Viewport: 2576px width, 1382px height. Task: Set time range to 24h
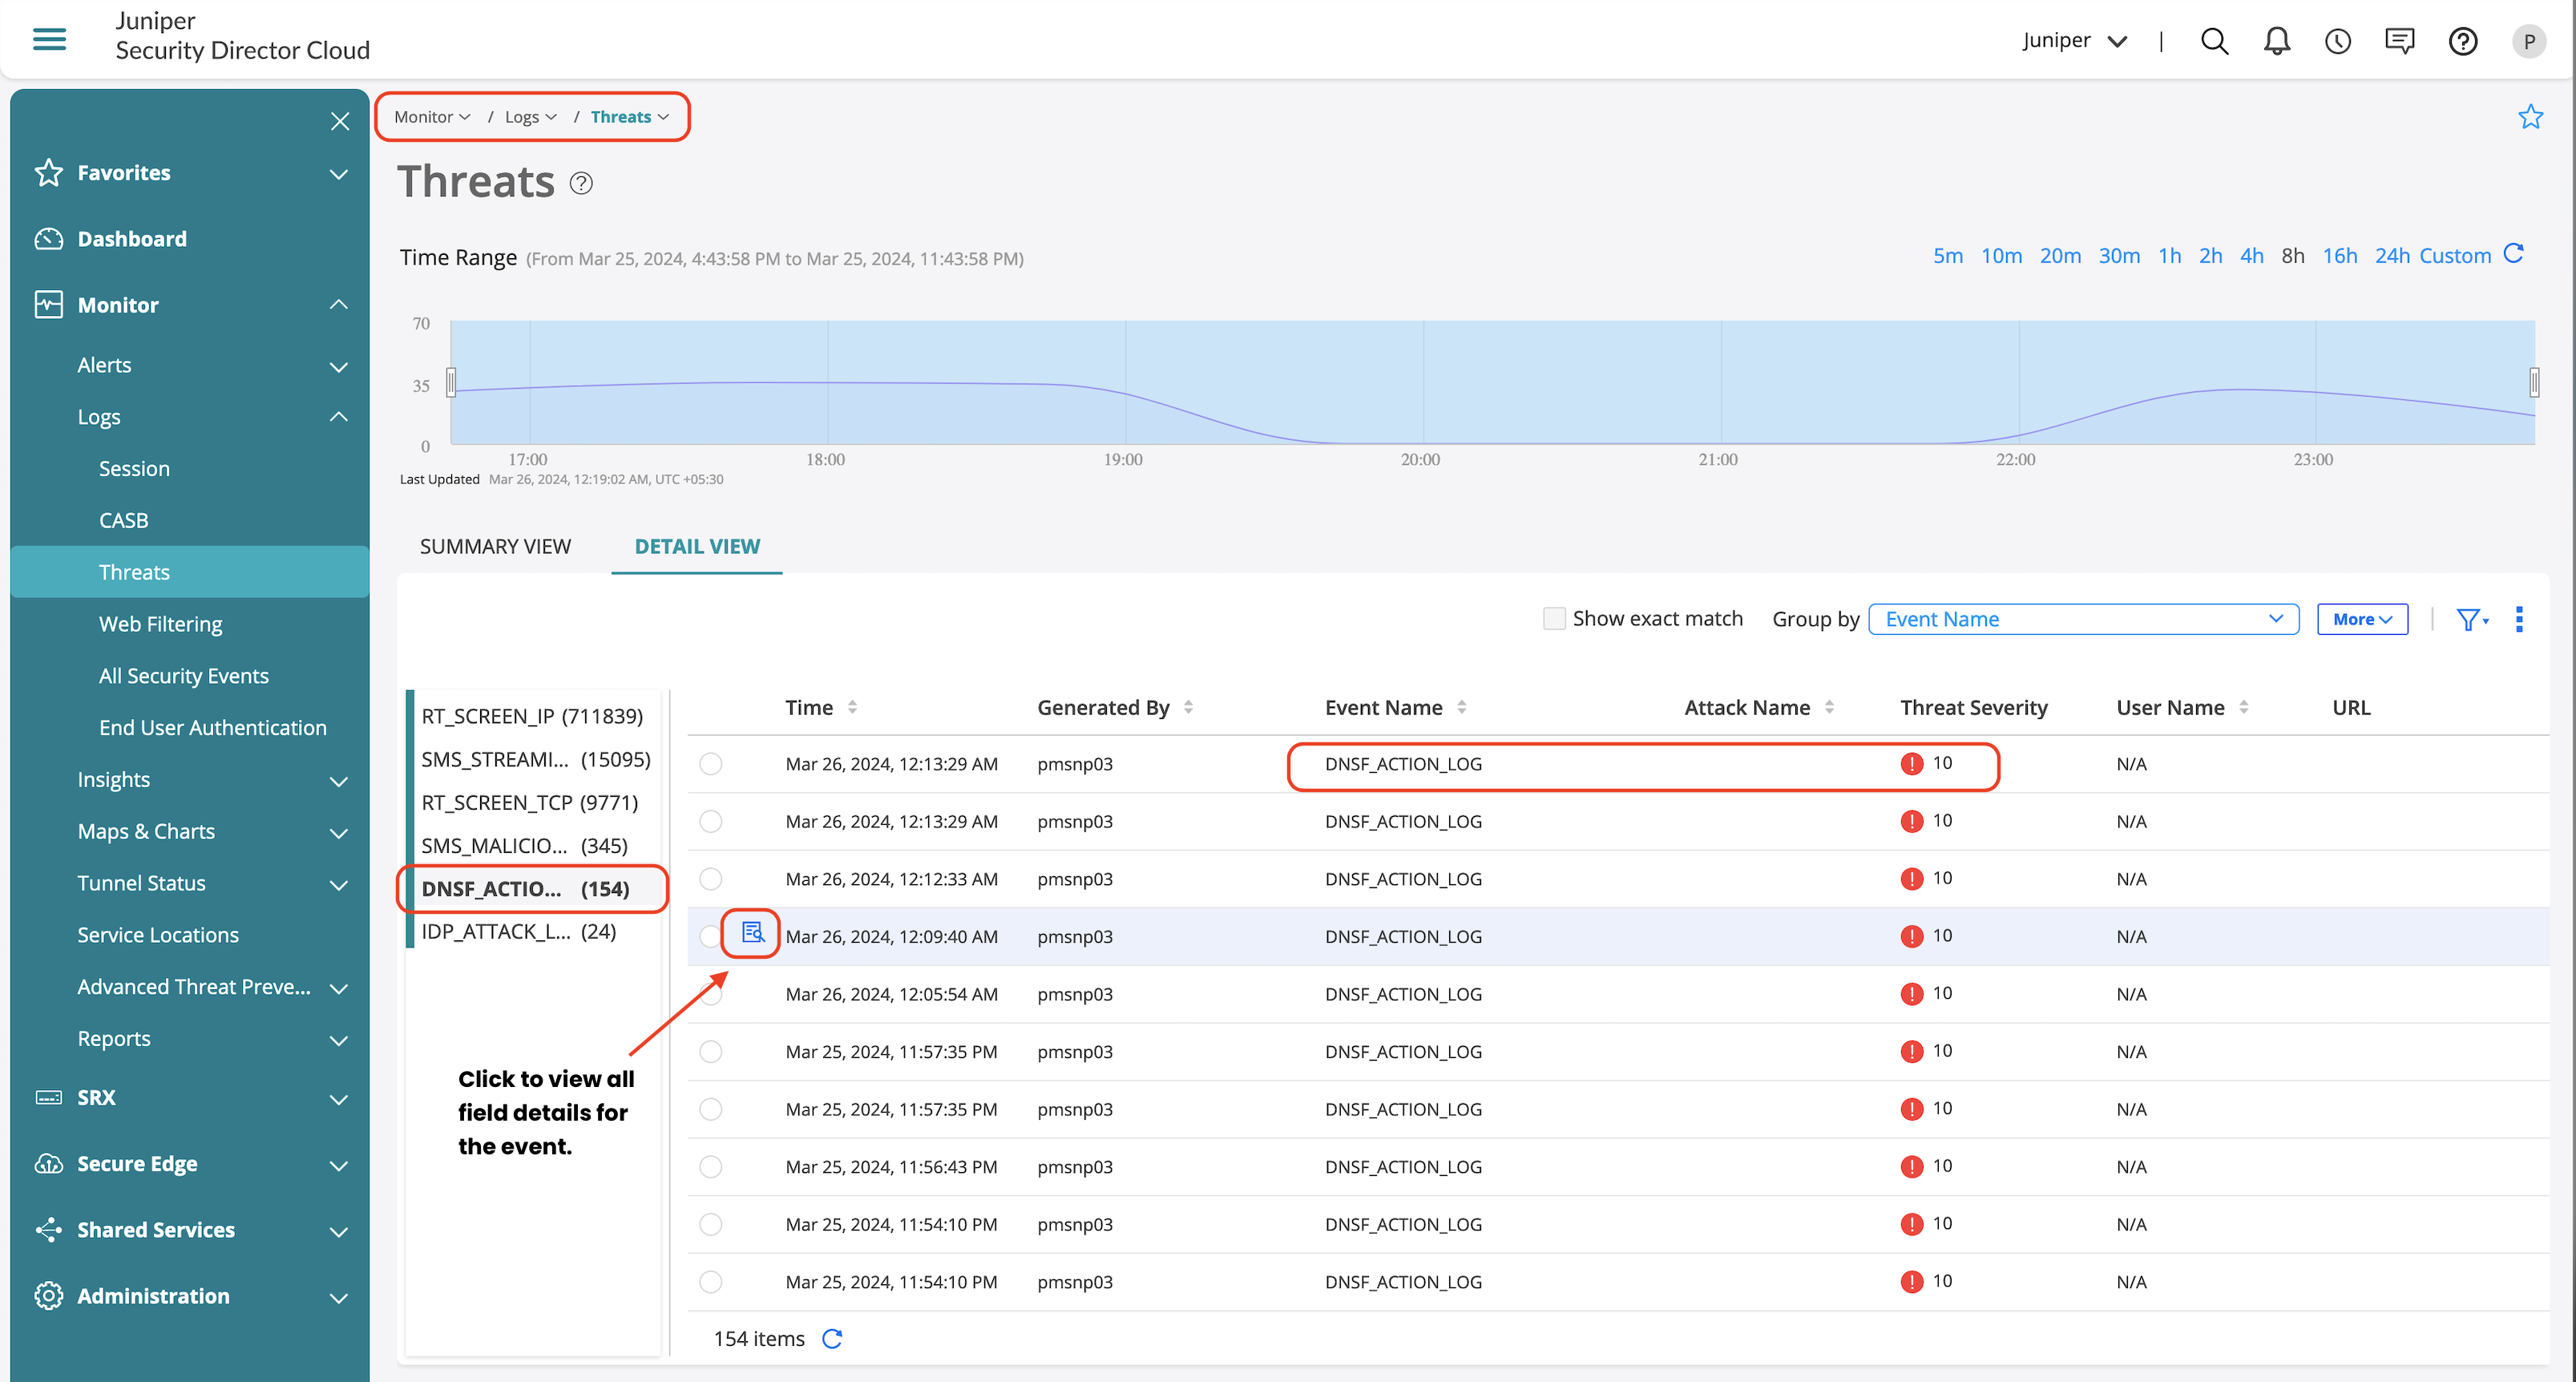click(x=2392, y=256)
